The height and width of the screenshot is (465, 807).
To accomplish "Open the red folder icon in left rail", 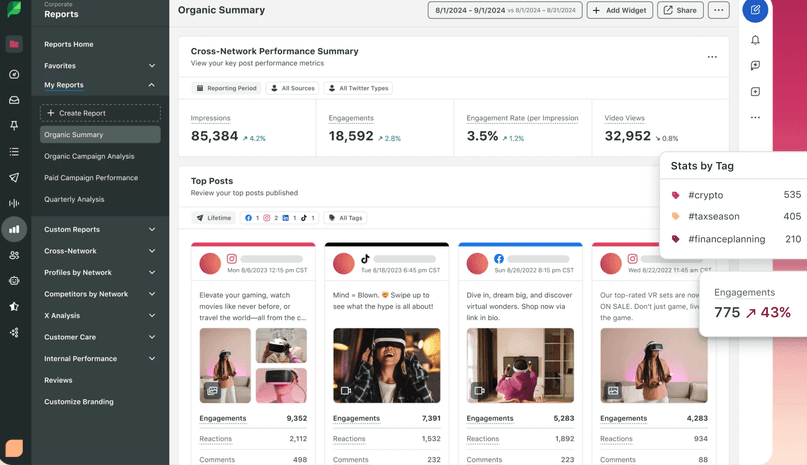I will (x=14, y=44).
